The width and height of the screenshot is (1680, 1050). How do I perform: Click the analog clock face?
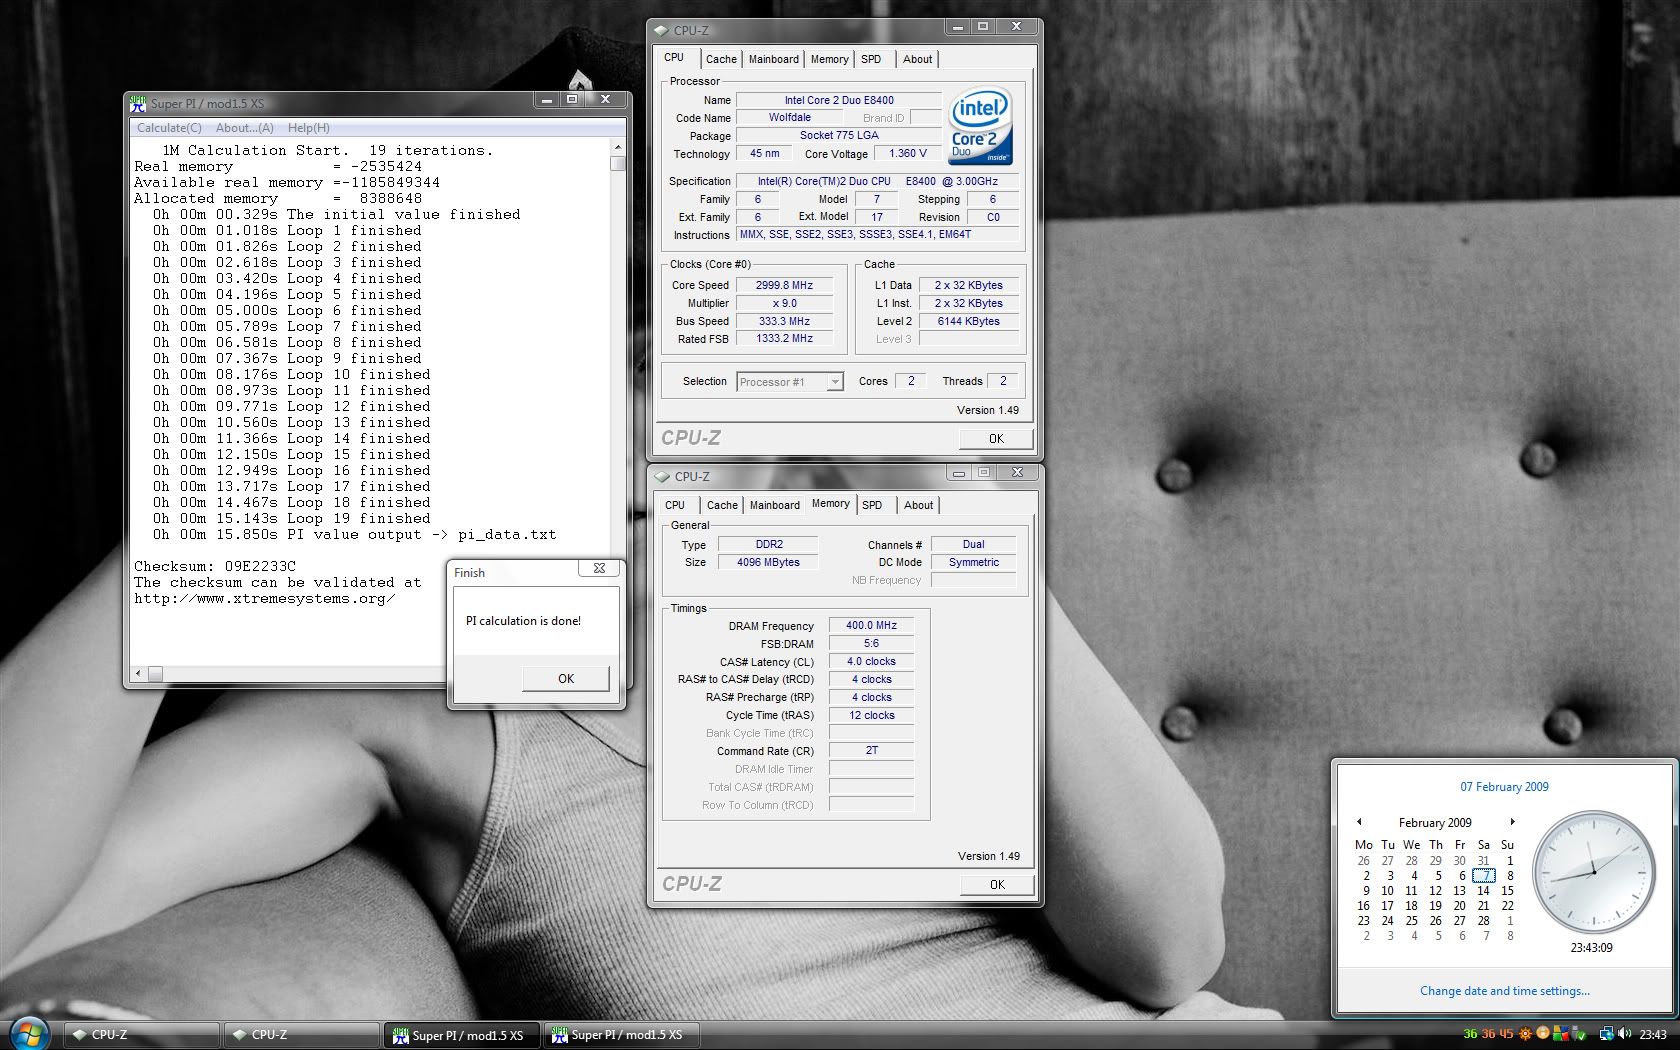click(1594, 872)
